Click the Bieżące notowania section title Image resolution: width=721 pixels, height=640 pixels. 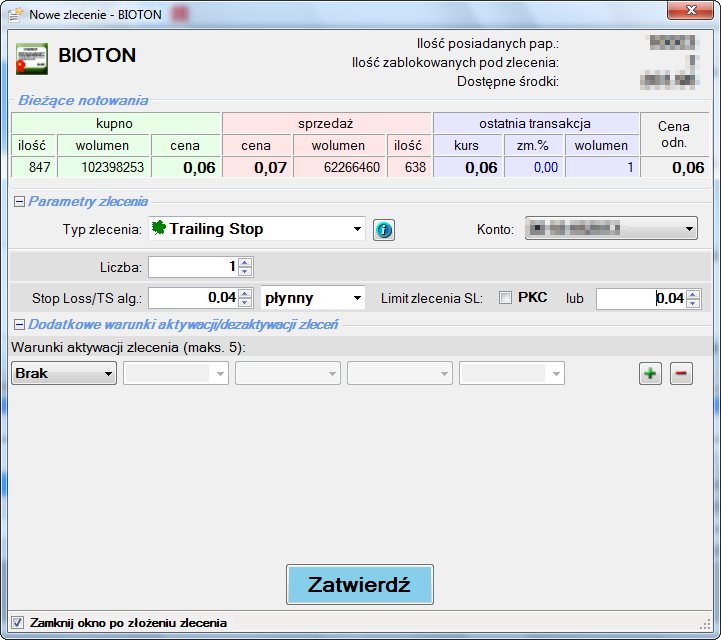[x=83, y=101]
